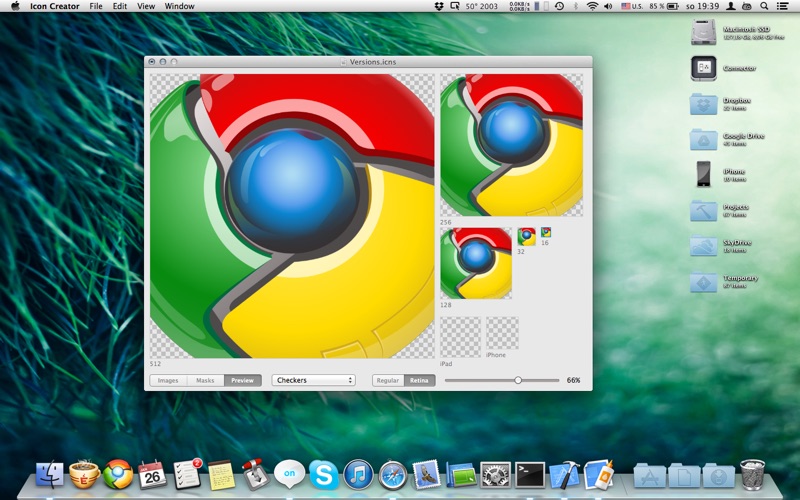Image resolution: width=800 pixels, height=500 pixels.
Task: Open the volume menu bar control
Action: pyautogui.click(x=608, y=6)
